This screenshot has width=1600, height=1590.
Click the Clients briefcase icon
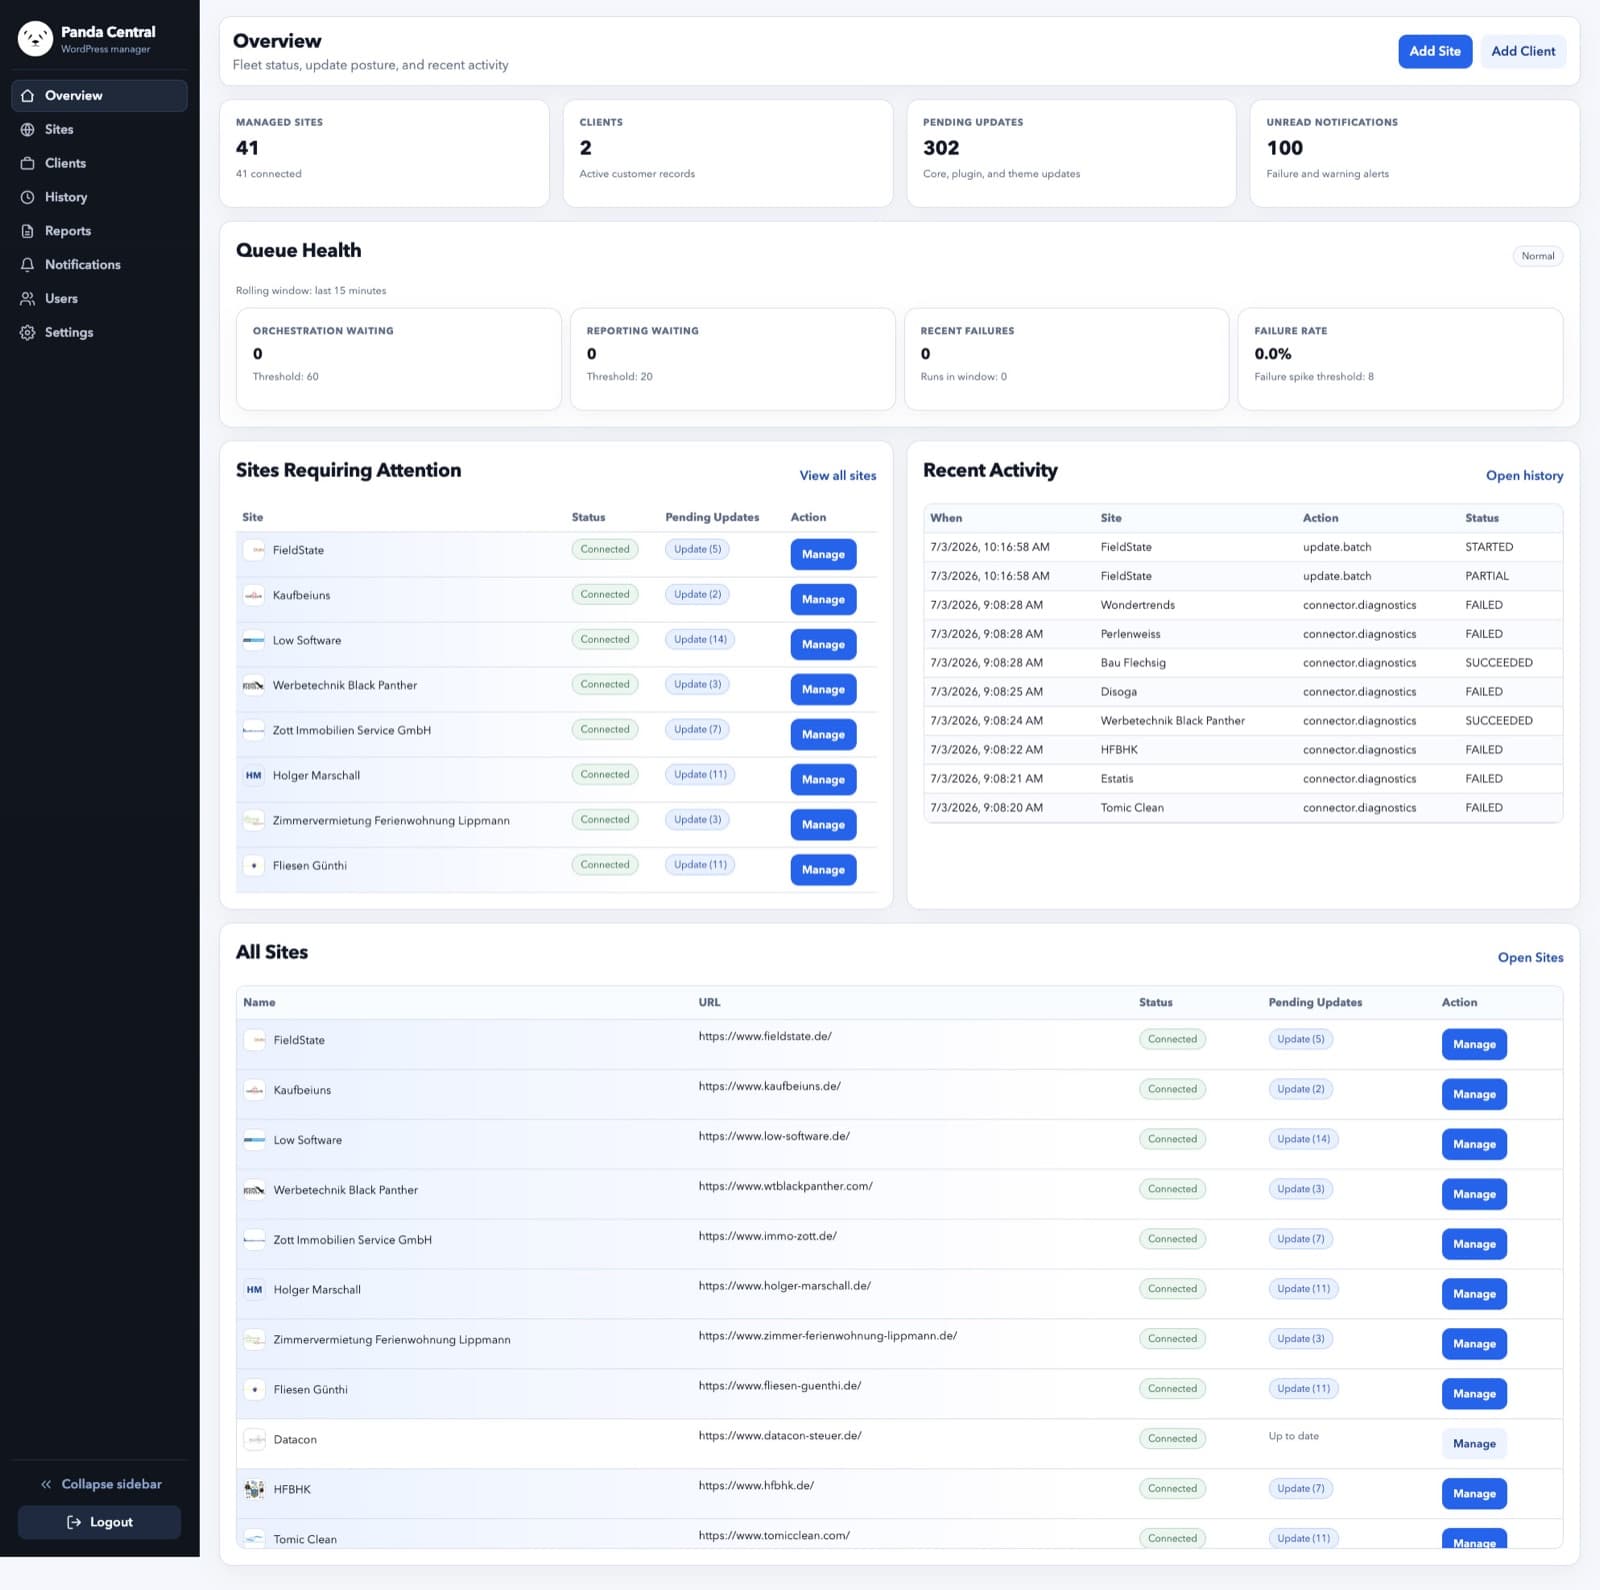[x=28, y=163]
